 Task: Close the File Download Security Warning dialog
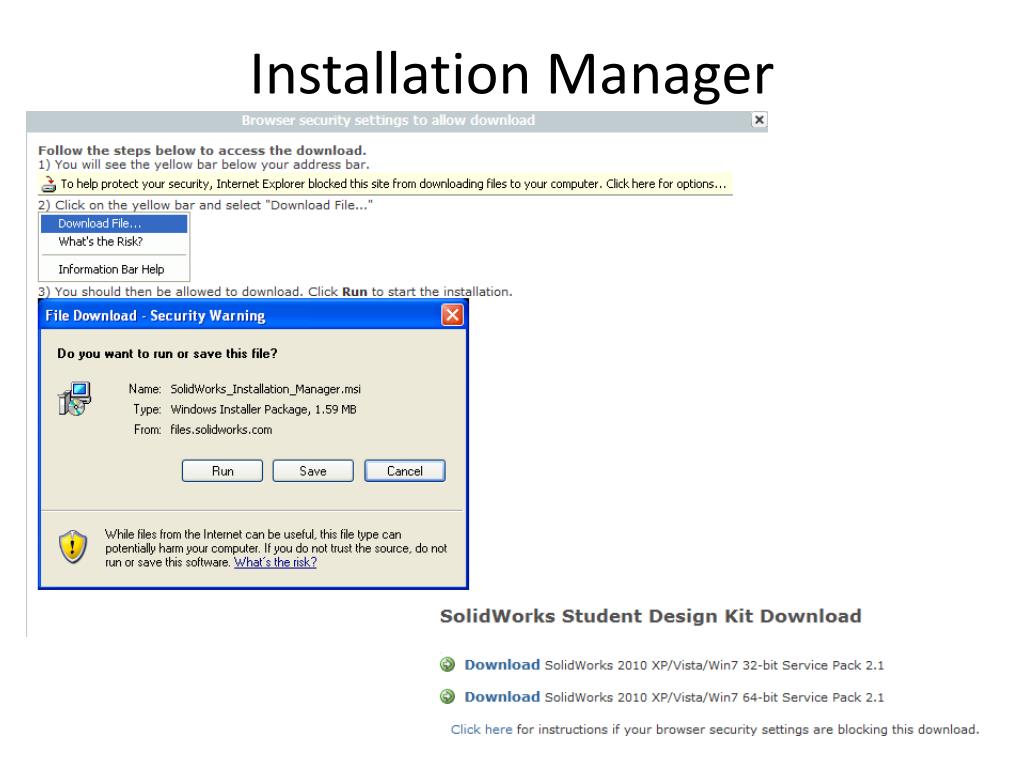pos(453,315)
